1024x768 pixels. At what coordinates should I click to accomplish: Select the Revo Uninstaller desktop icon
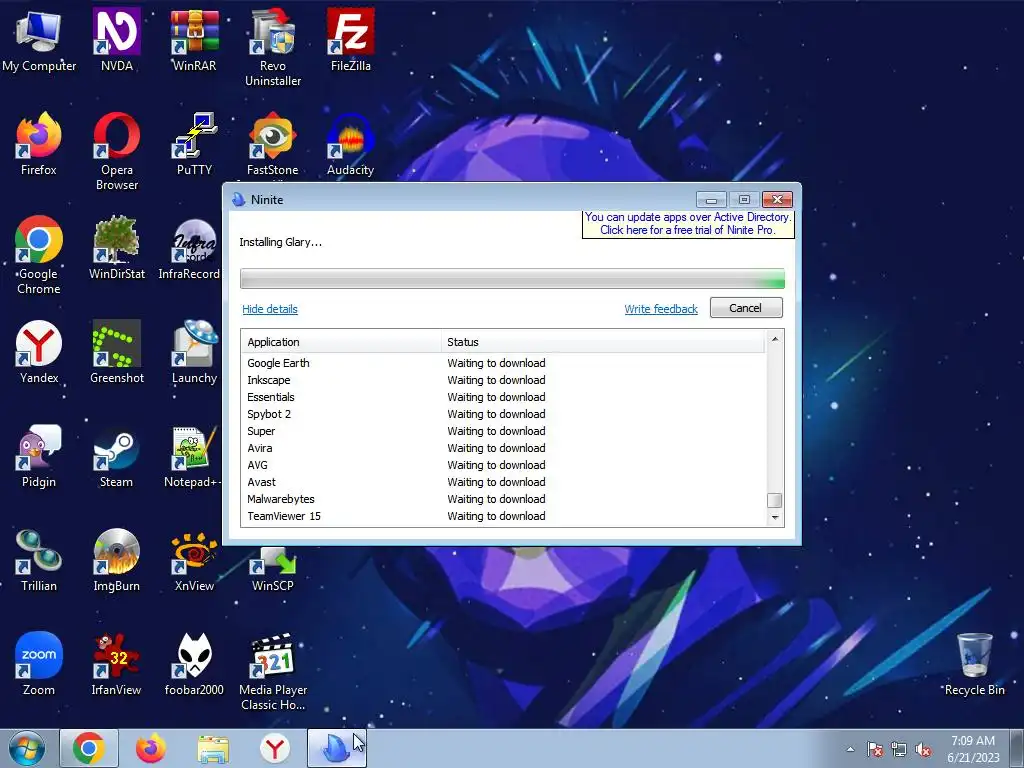coord(272,48)
